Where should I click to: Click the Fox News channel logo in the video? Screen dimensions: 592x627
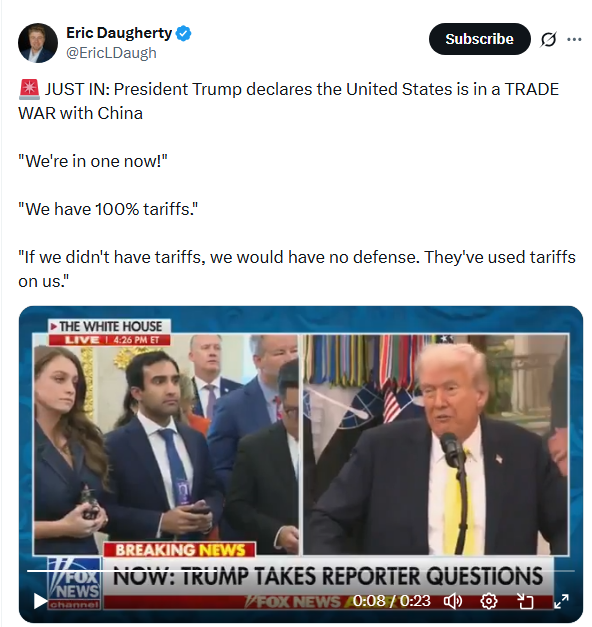coord(74,584)
